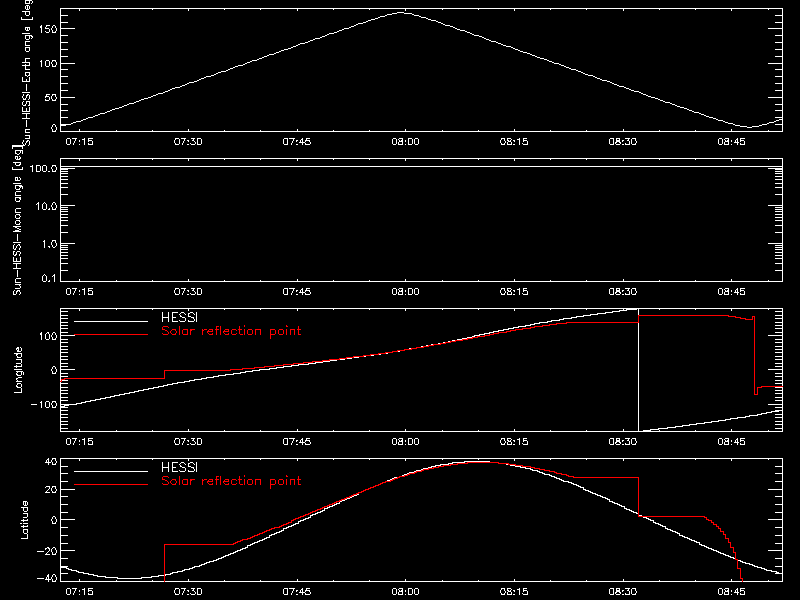
Task: Click 07:30 label under Earth angle plot
Action: tap(188, 141)
